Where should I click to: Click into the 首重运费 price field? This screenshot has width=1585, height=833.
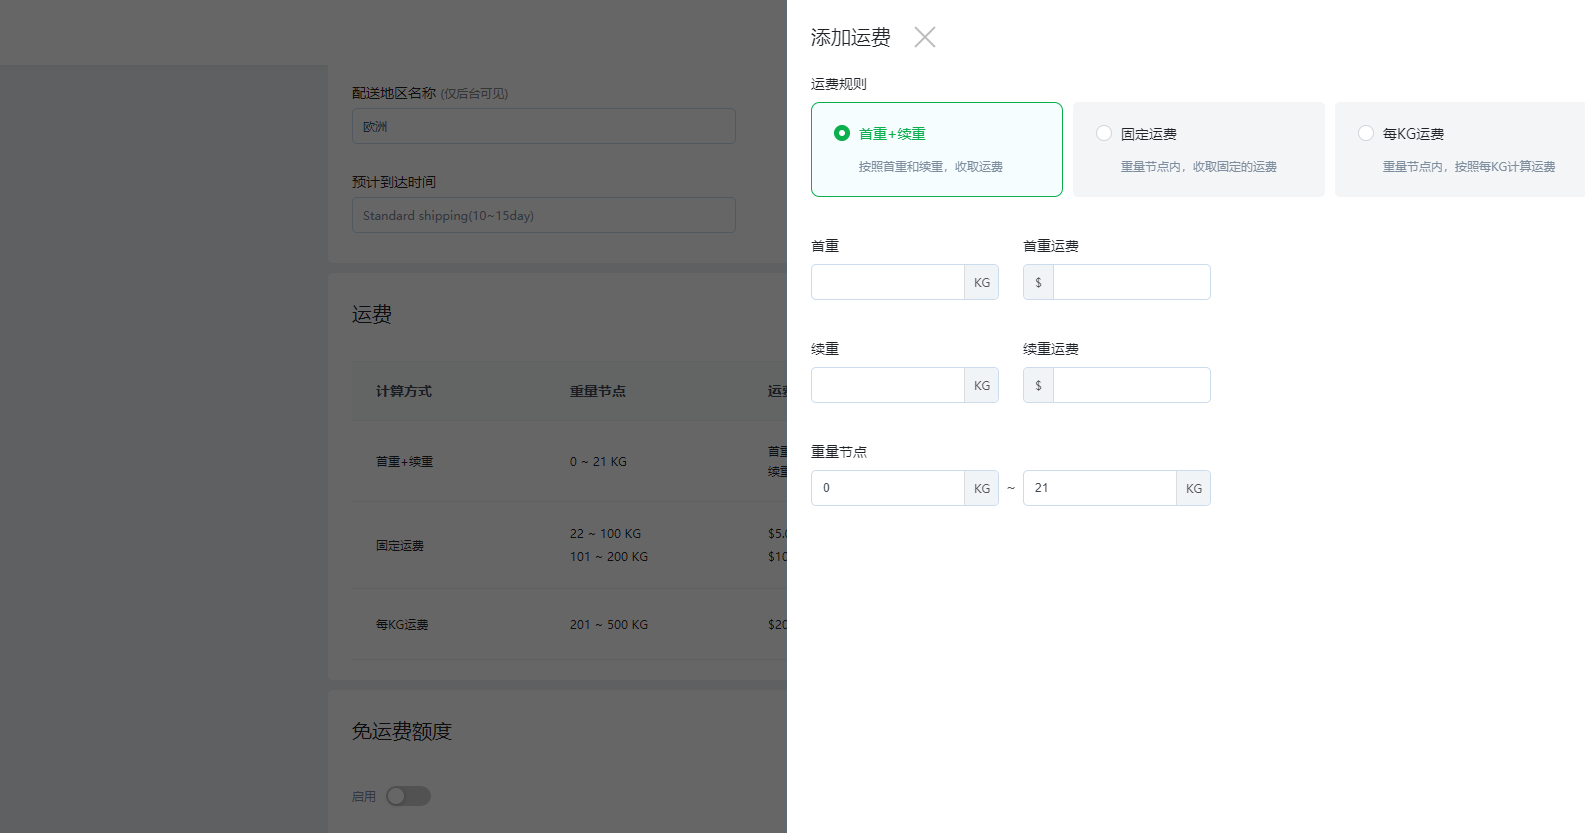[1131, 282]
